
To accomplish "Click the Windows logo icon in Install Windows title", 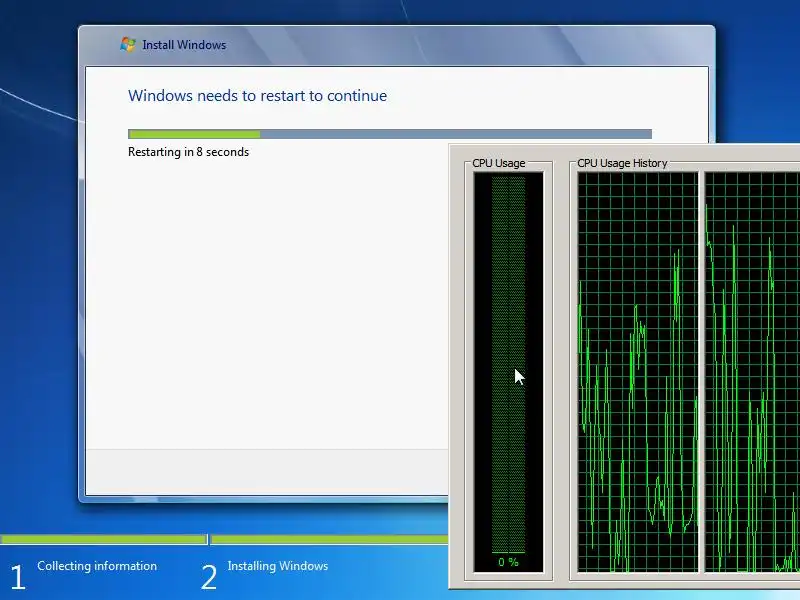I will click(128, 44).
